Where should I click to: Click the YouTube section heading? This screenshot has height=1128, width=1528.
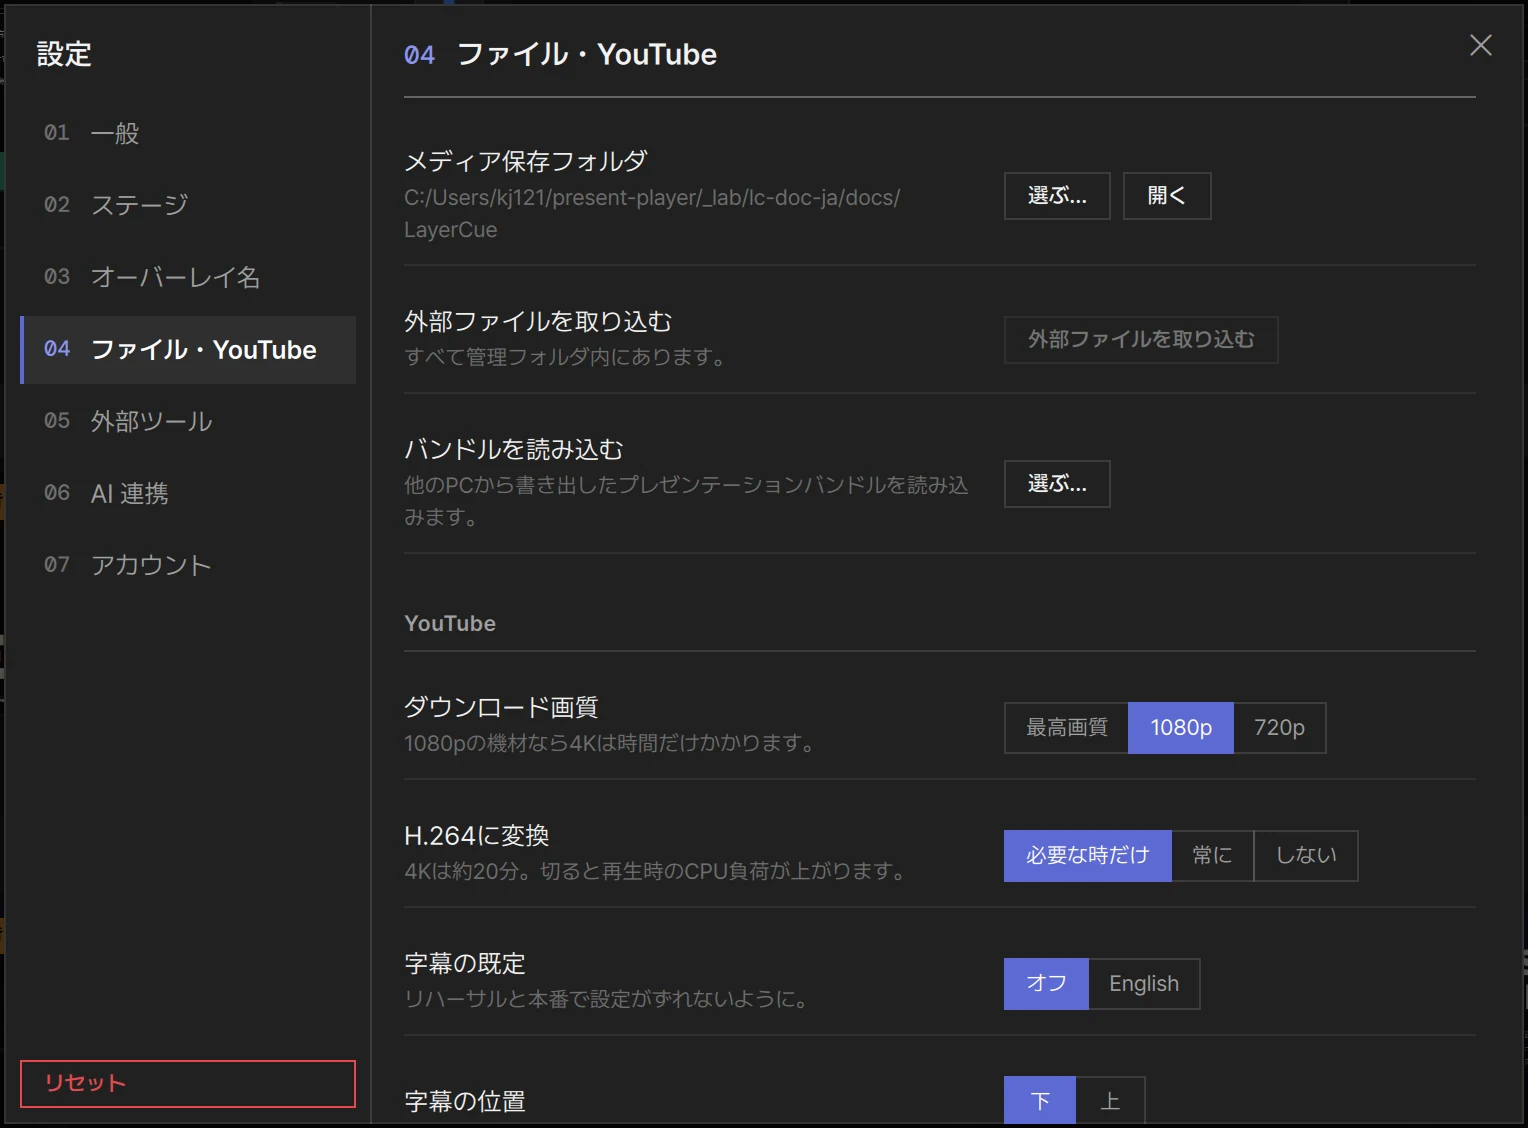450,624
